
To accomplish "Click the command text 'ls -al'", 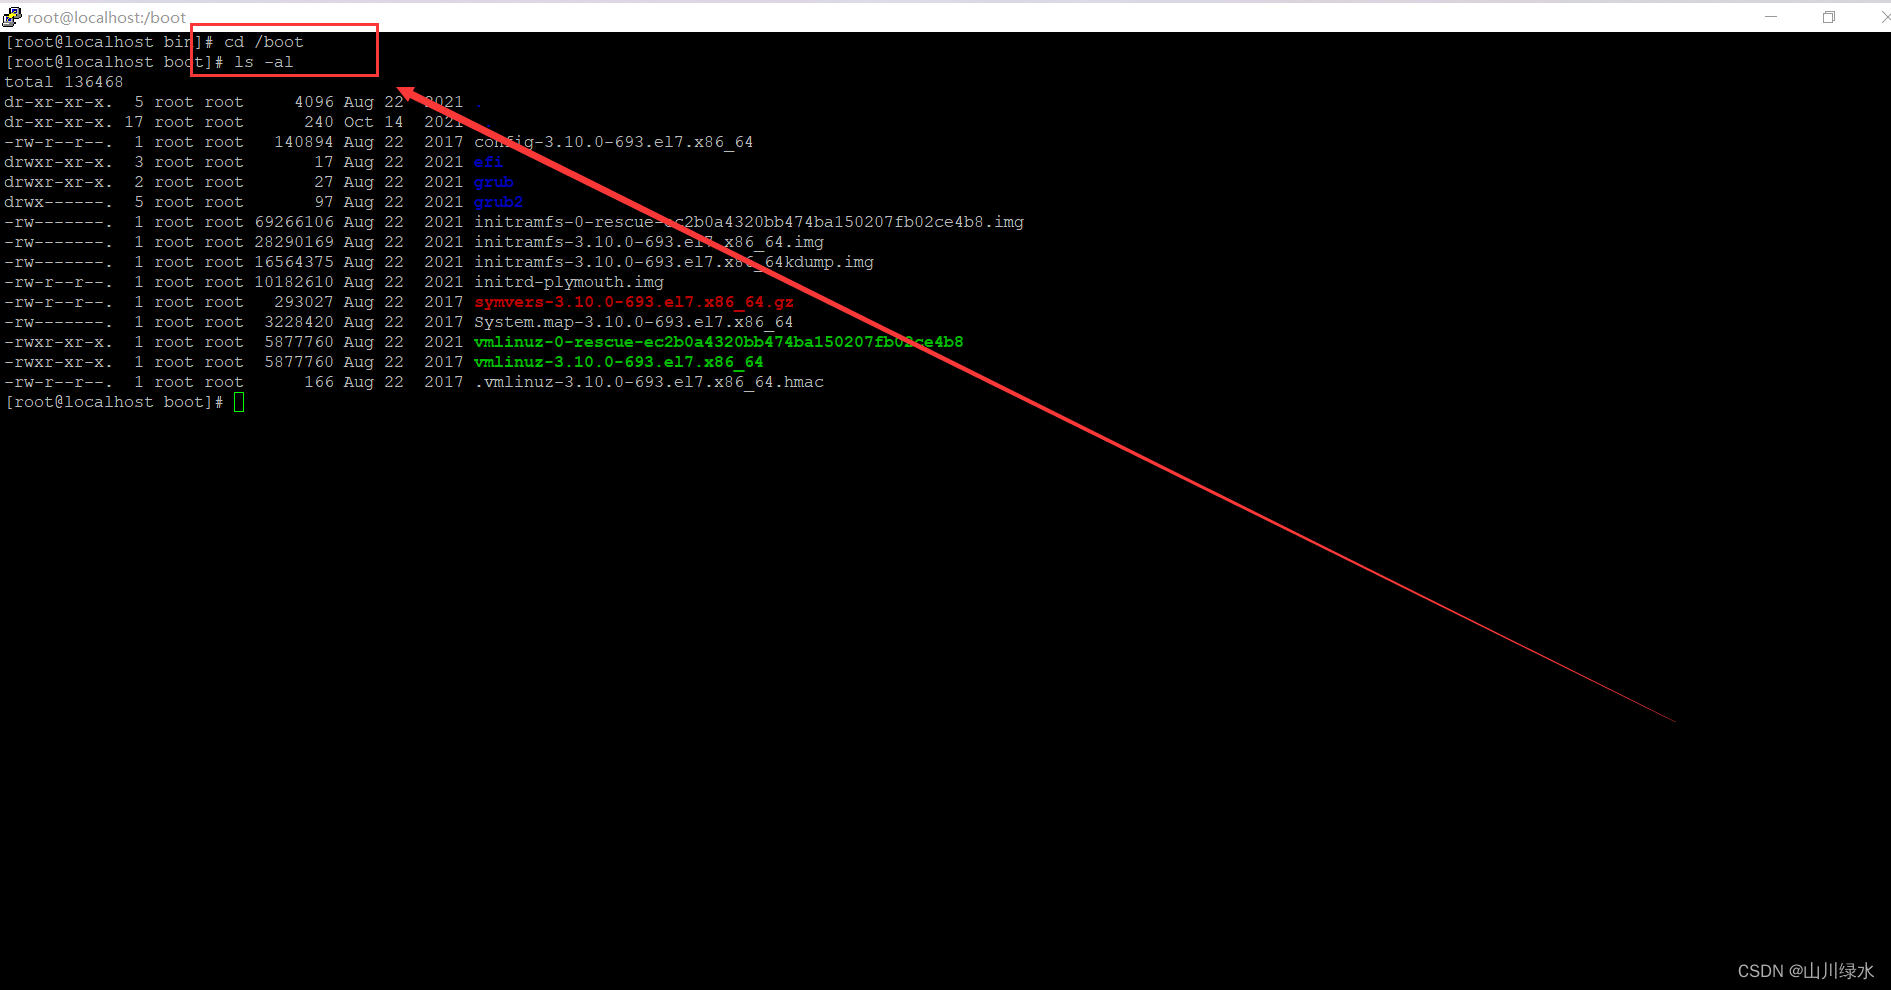I will point(264,62).
